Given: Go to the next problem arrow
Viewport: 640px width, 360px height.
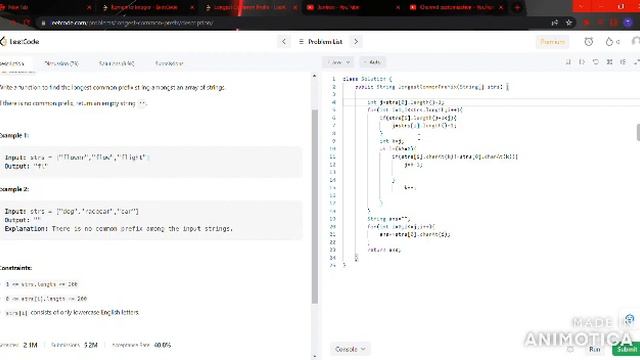Looking at the screenshot, I should coord(356,42).
